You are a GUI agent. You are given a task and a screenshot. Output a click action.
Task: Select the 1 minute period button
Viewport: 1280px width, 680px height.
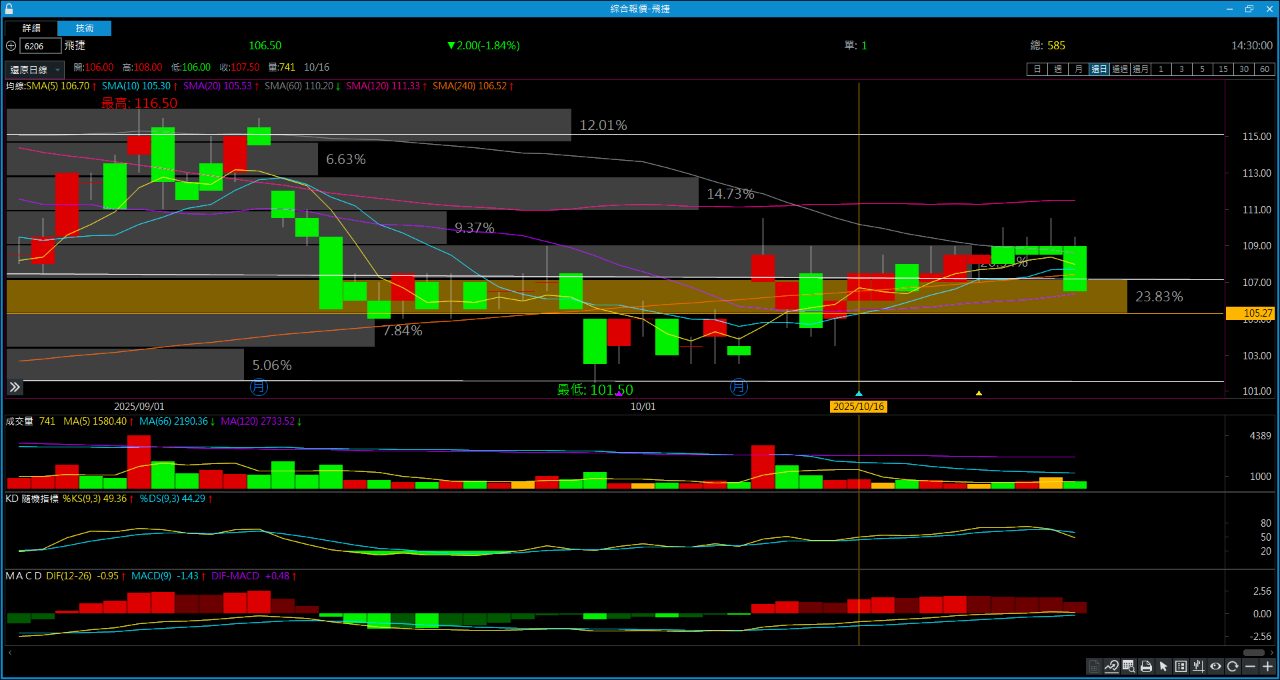click(x=1161, y=69)
